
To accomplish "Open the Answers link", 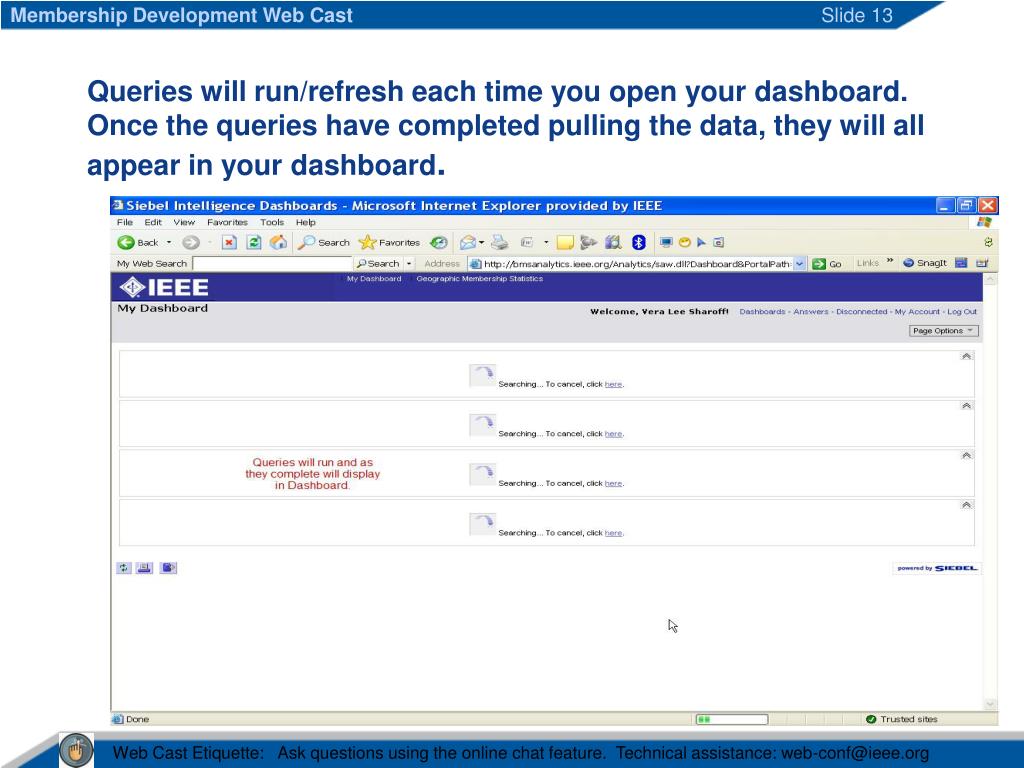I will pos(810,312).
